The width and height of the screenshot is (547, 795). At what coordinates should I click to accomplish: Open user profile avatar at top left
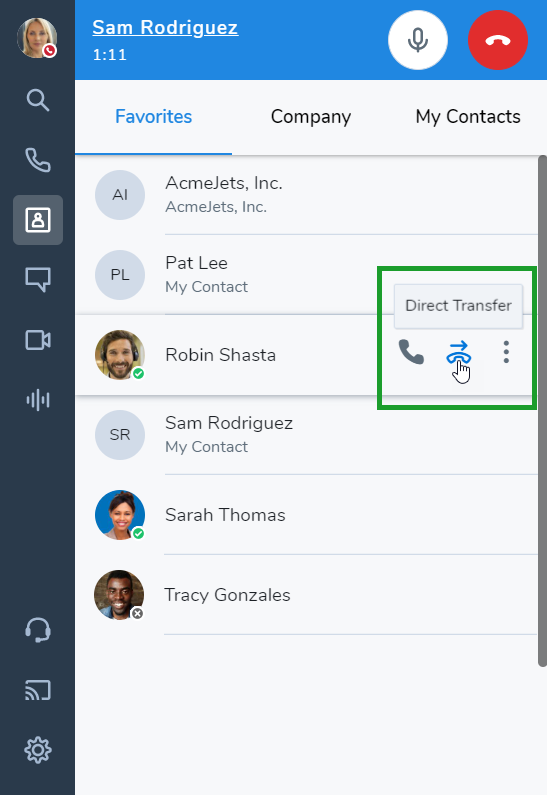click(x=37, y=38)
